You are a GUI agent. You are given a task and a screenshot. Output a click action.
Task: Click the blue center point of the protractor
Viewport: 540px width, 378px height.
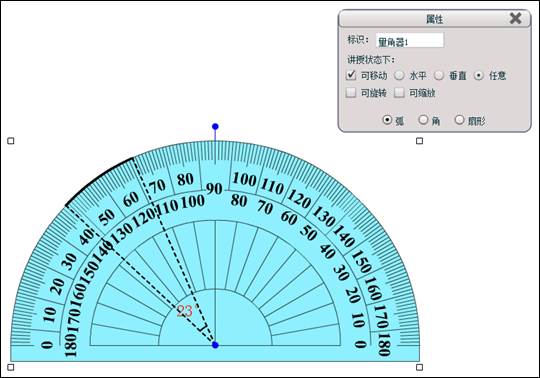pyautogui.click(x=215, y=345)
